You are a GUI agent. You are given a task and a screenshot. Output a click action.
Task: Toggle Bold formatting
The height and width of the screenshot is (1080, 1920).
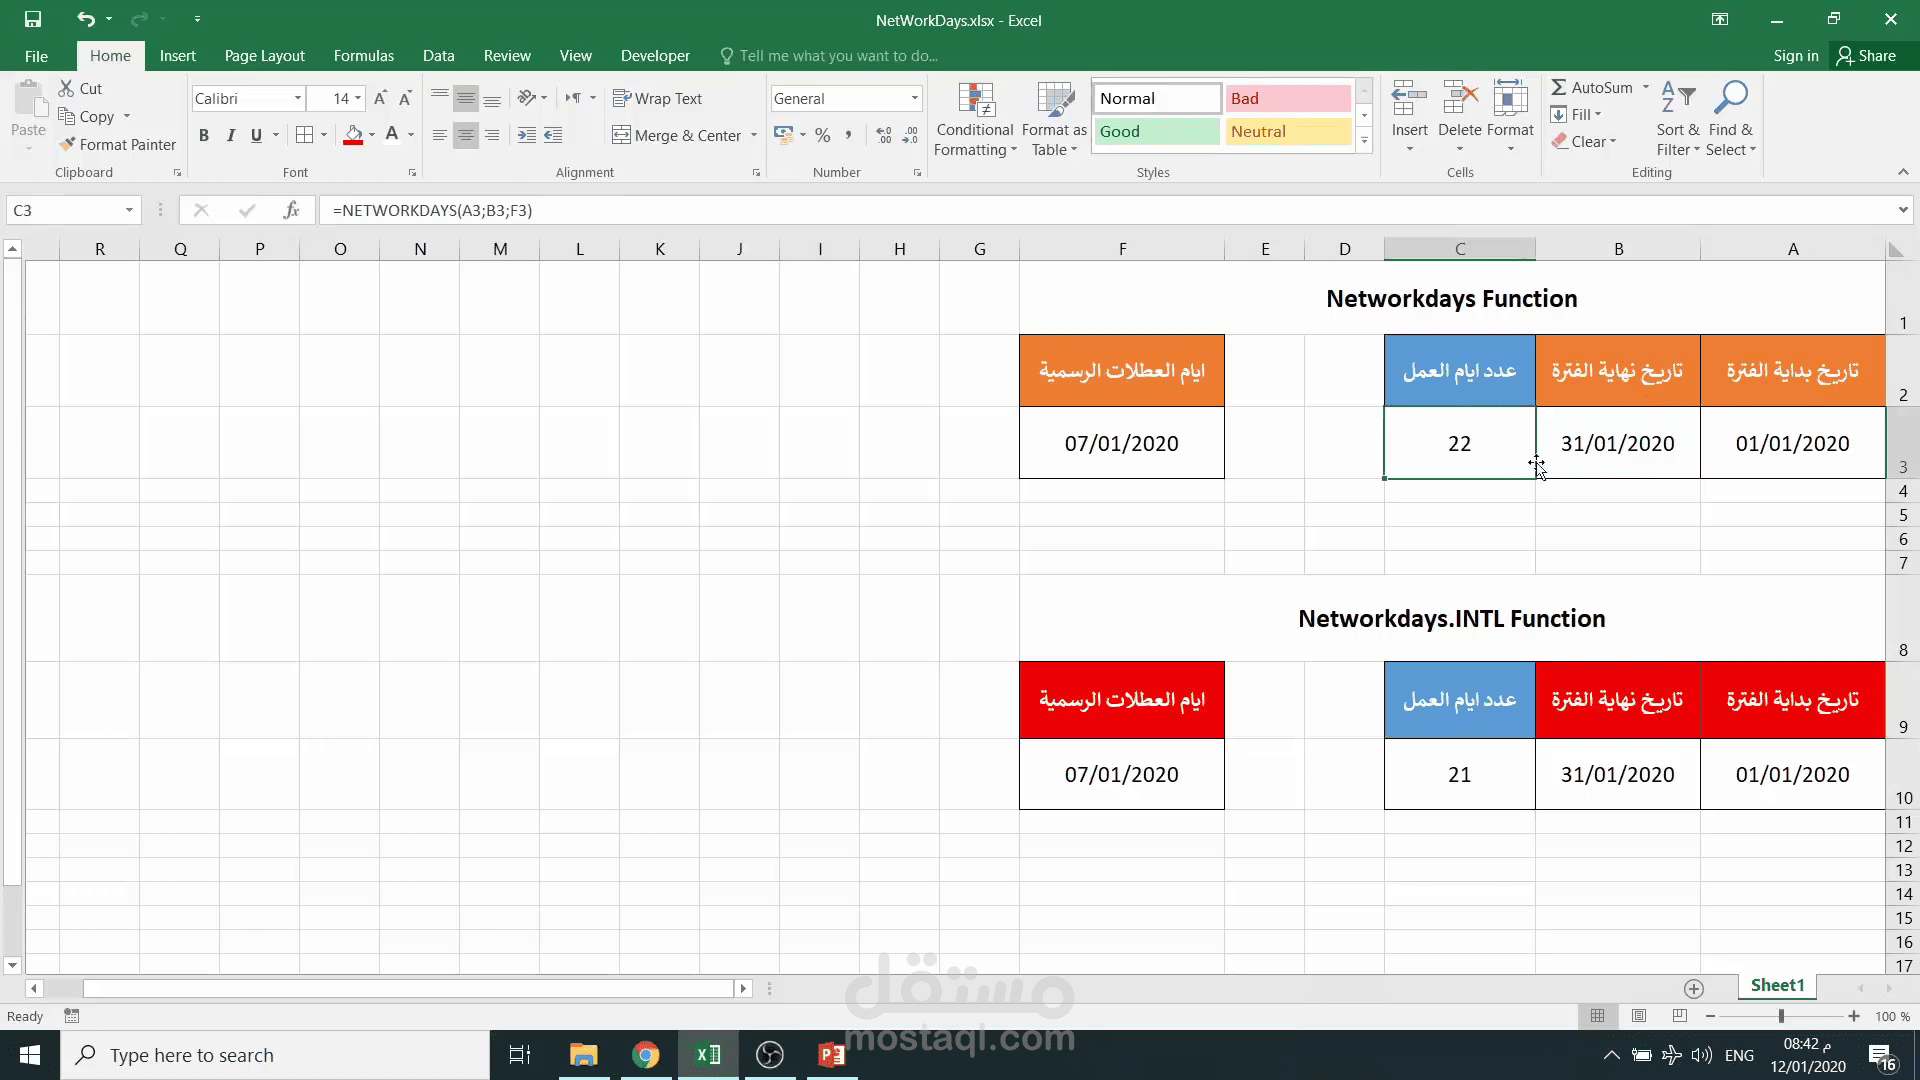click(x=204, y=135)
